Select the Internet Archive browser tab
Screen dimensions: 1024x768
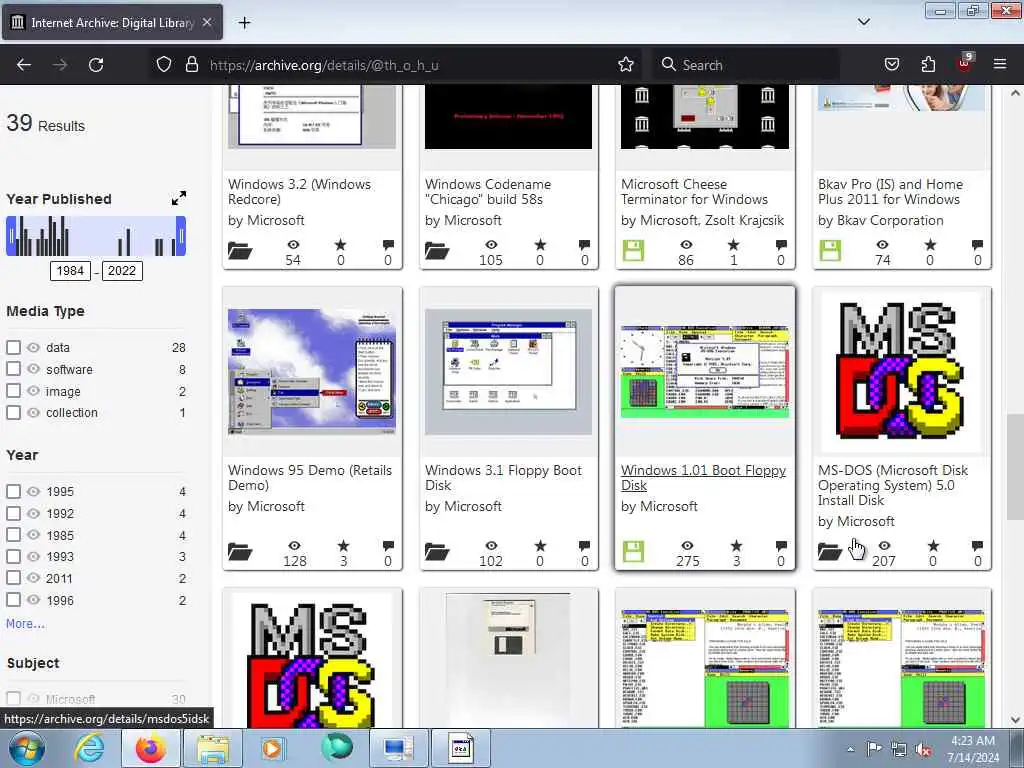click(x=112, y=22)
